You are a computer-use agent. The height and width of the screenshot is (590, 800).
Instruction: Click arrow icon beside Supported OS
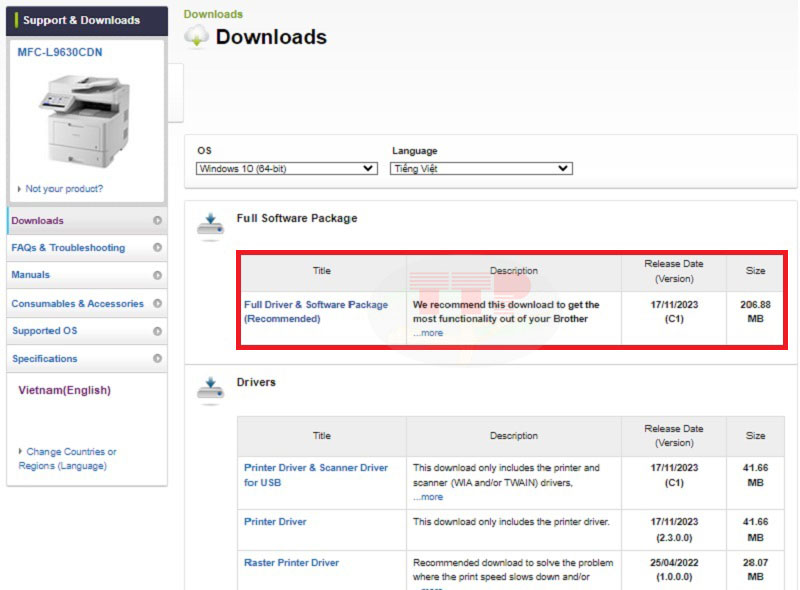pos(157,331)
